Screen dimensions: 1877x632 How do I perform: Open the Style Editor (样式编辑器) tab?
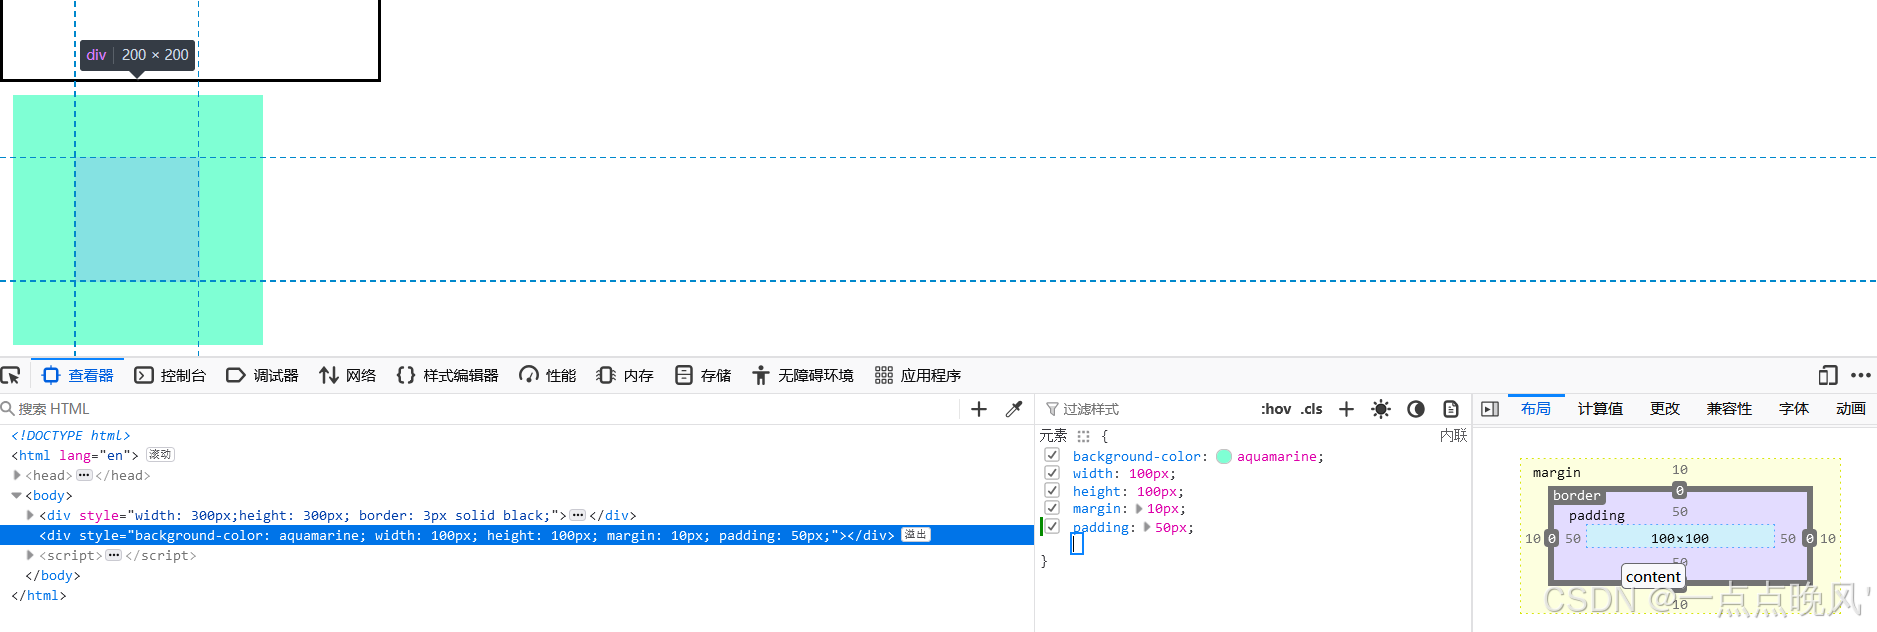(447, 376)
